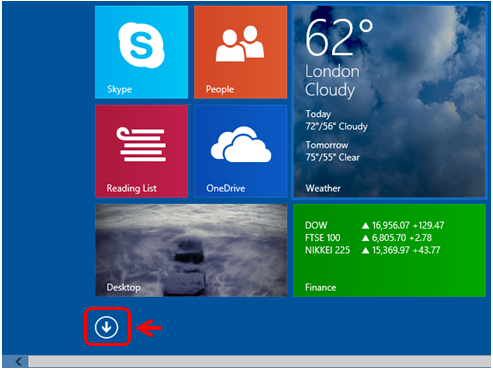Image resolution: width=493 pixels, height=370 pixels.
Task: Open the Desktop tile
Action: coord(191,250)
